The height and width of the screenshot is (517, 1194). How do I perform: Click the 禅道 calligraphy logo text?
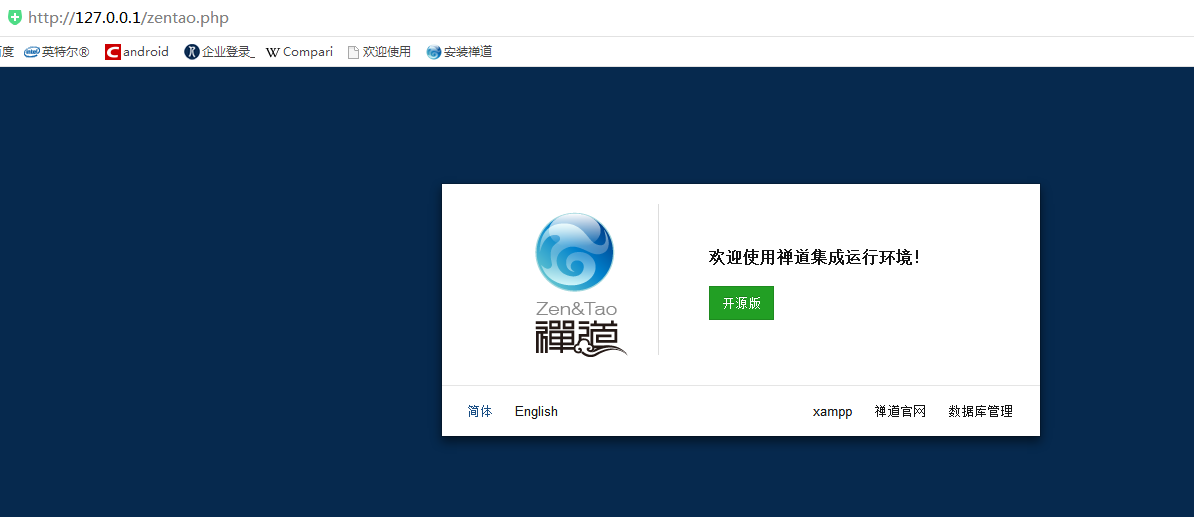(579, 337)
